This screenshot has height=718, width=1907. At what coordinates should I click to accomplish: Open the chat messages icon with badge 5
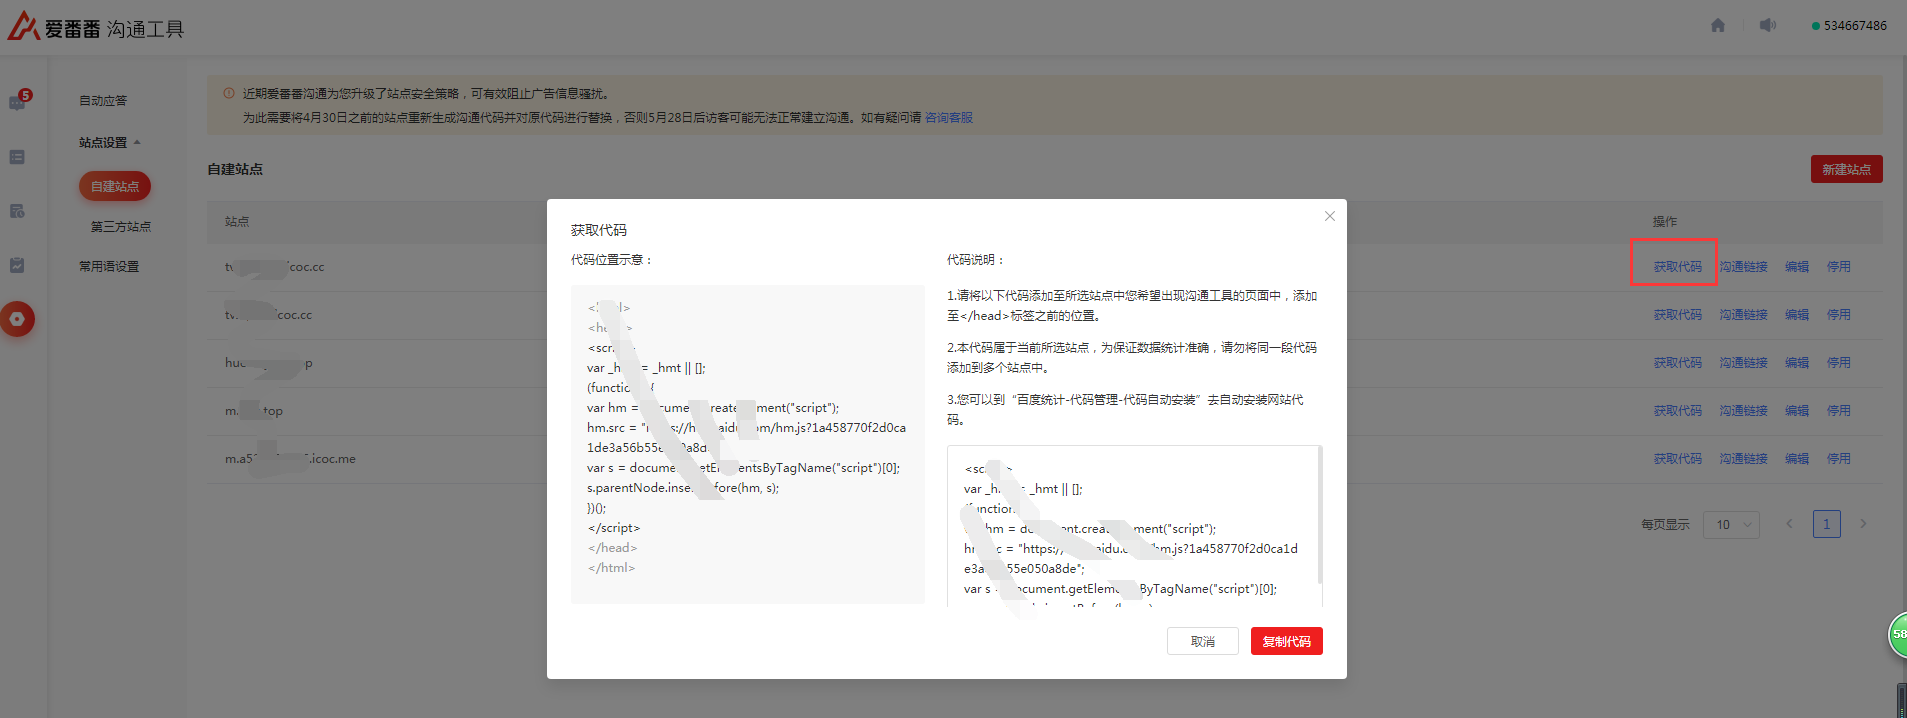pyautogui.click(x=18, y=102)
